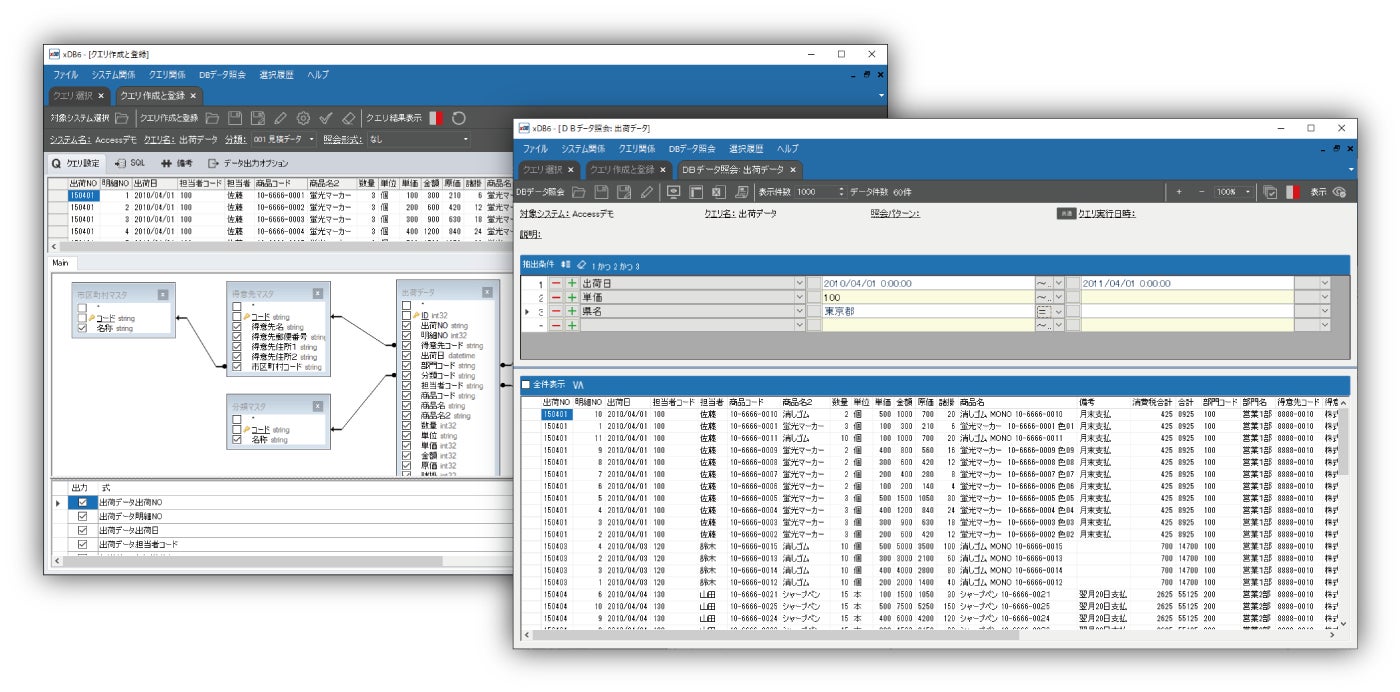This screenshot has height=692, width=1400.
Task: Click the eye icon next to 表示
Action: (x=1339, y=191)
